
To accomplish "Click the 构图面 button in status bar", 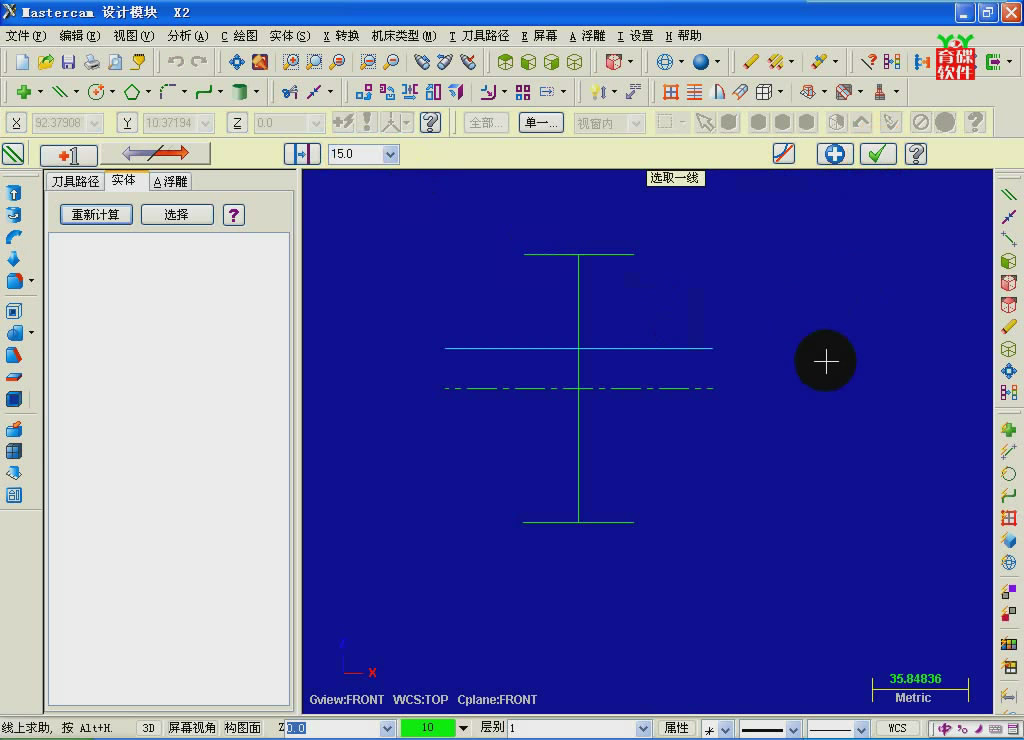I will coord(243,728).
